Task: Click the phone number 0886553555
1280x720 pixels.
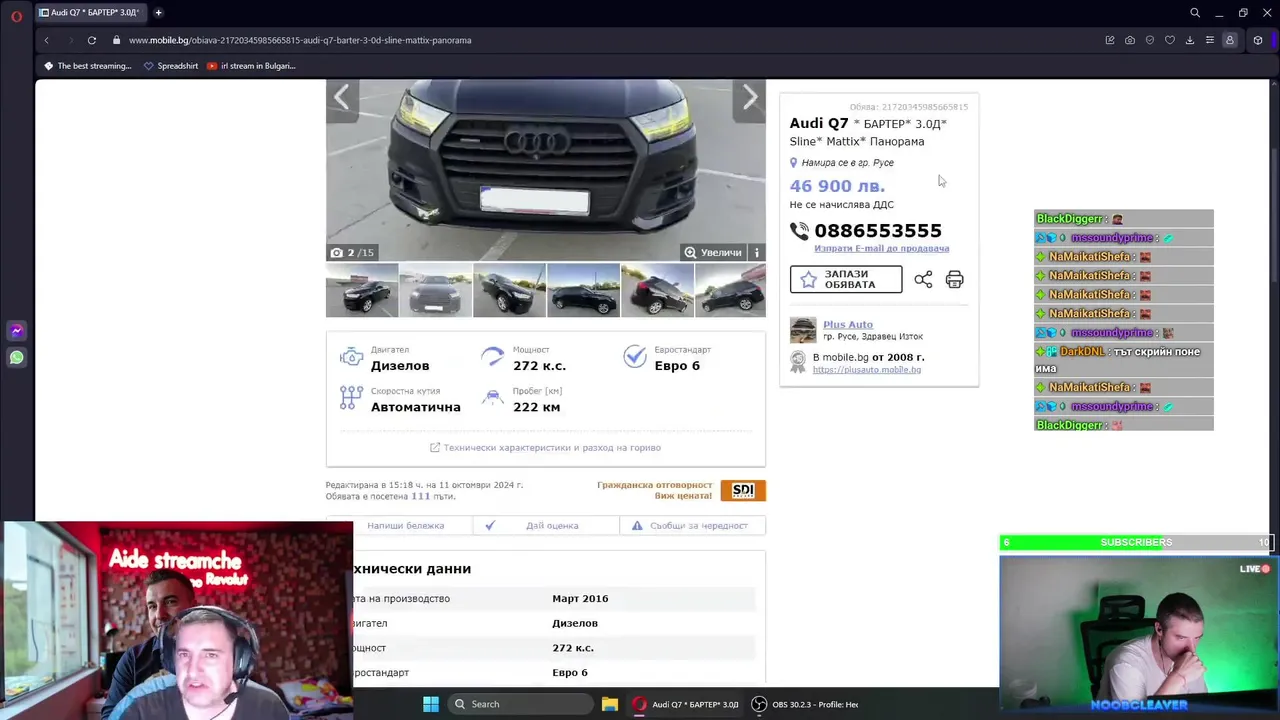Action: coord(878,231)
